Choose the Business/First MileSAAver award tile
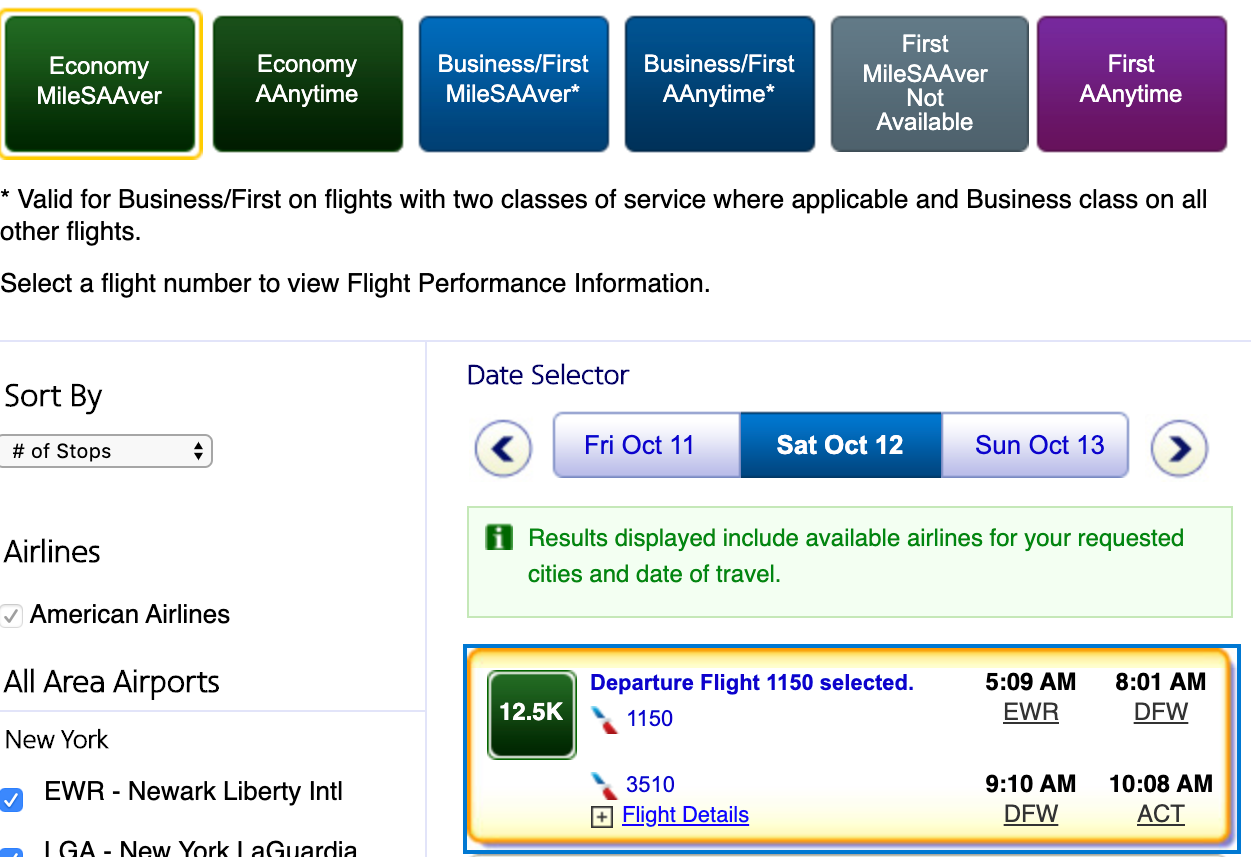 513,81
